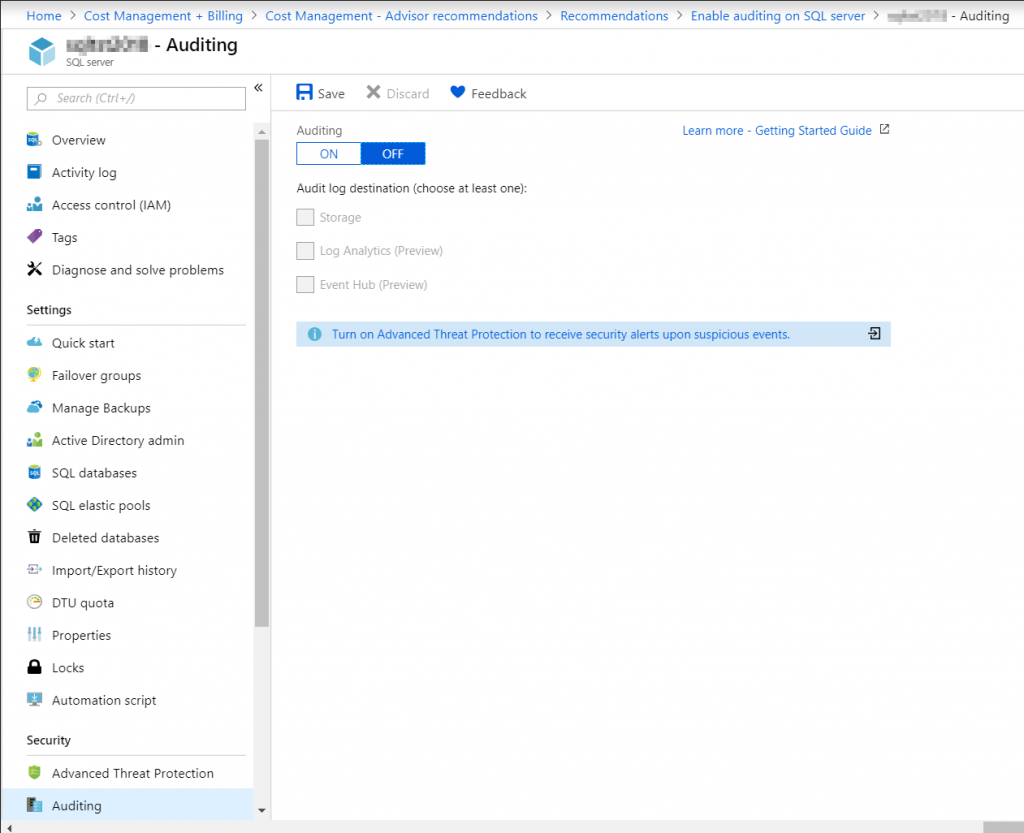Viewport: 1024px width, 833px height.
Task: Open Learn more - Getting Started Guide link
Action: point(776,130)
